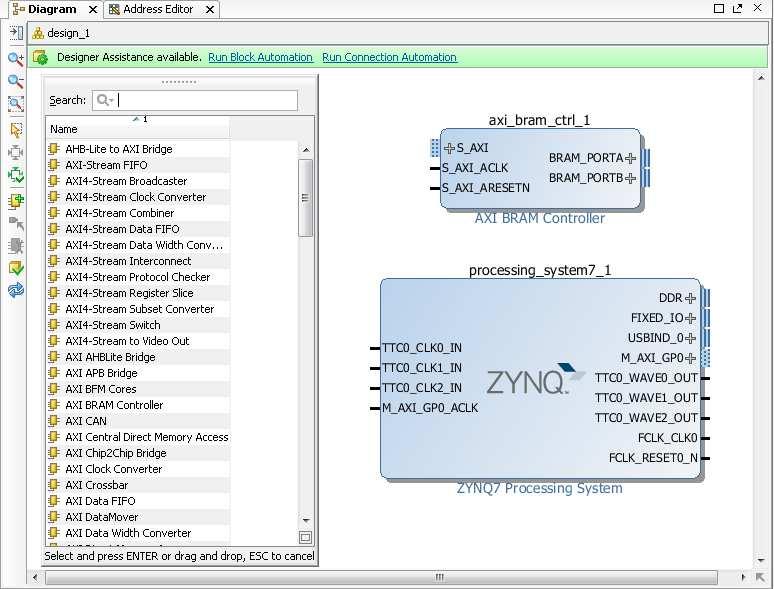Switch to the Diagram tab

click(52, 9)
